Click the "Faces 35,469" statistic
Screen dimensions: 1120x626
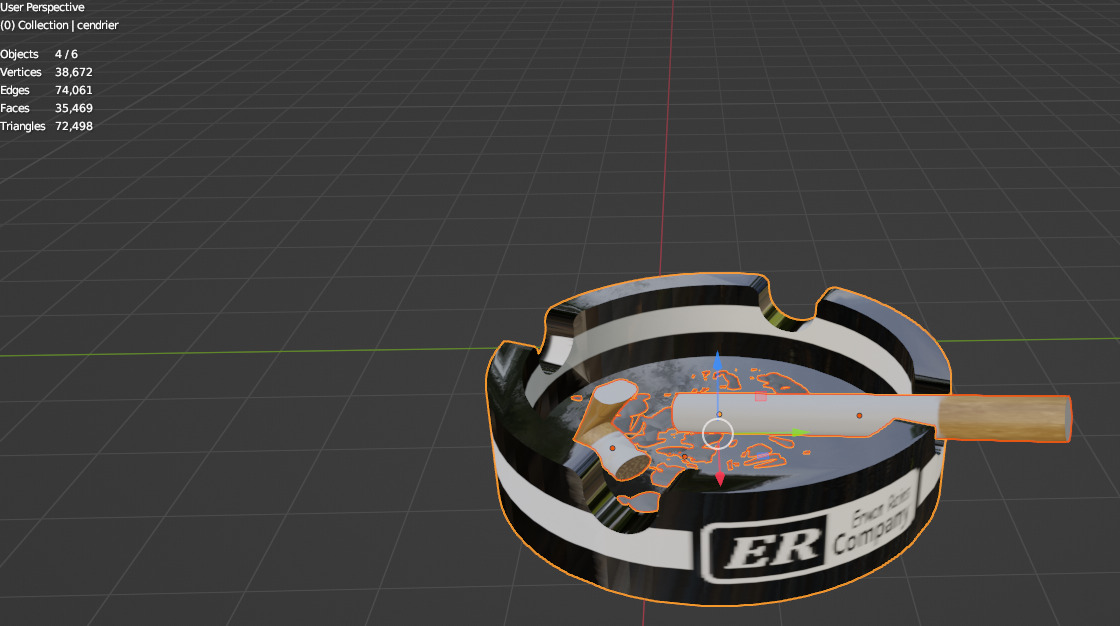coord(46,108)
